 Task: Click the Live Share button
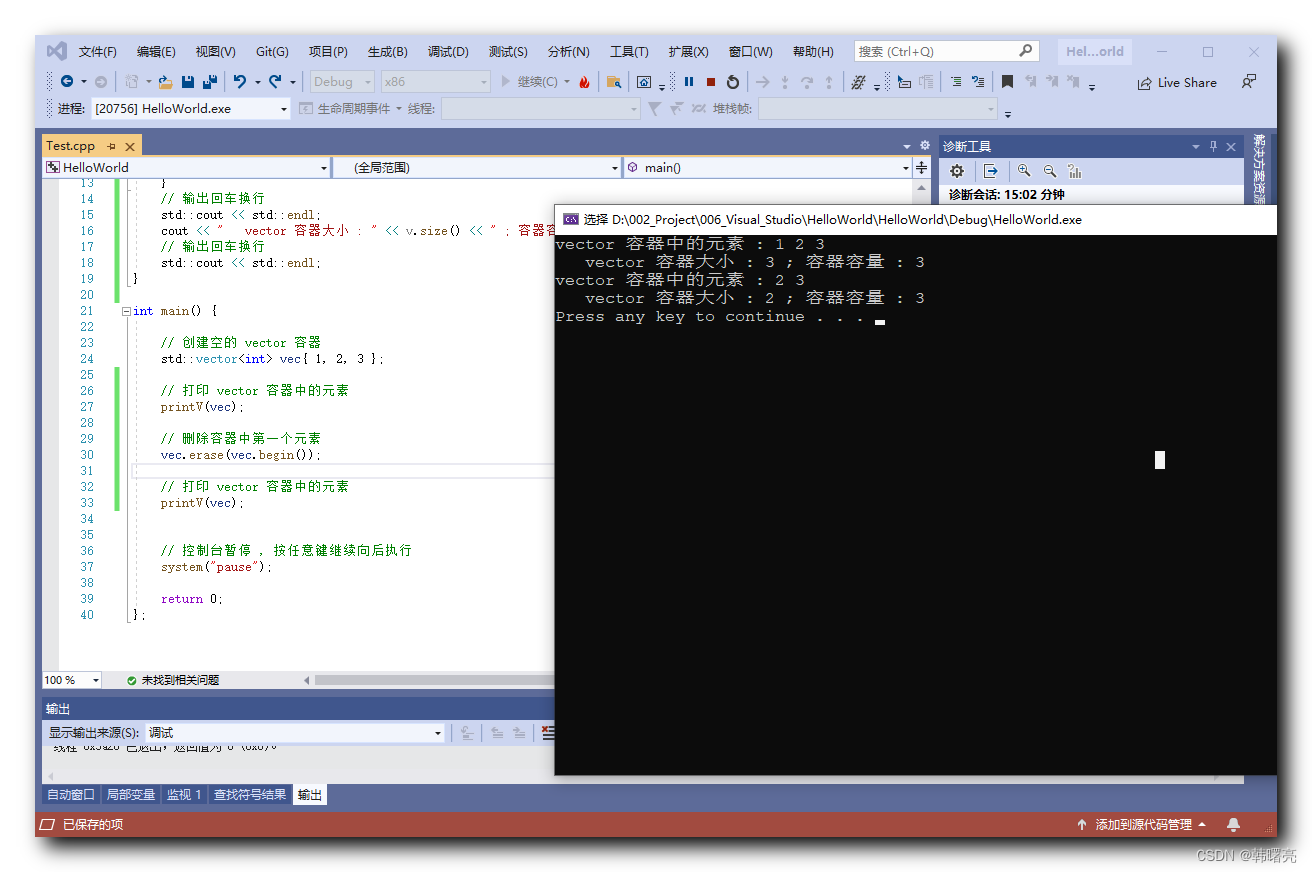click(x=1177, y=83)
